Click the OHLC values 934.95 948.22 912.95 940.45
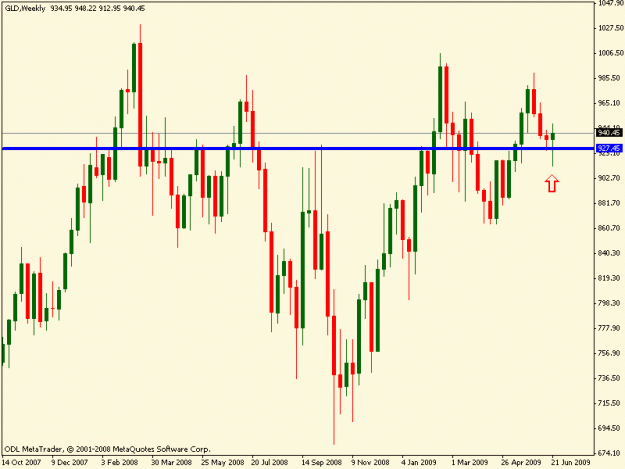 coord(98,8)
